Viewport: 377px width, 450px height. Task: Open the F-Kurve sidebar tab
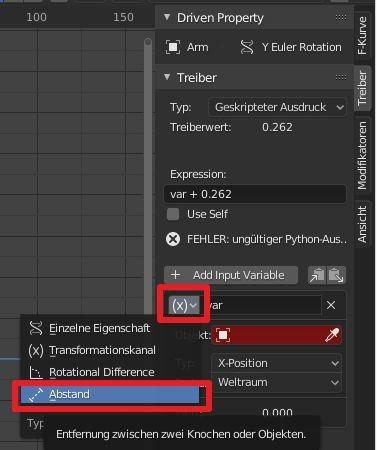click(362, 36)
